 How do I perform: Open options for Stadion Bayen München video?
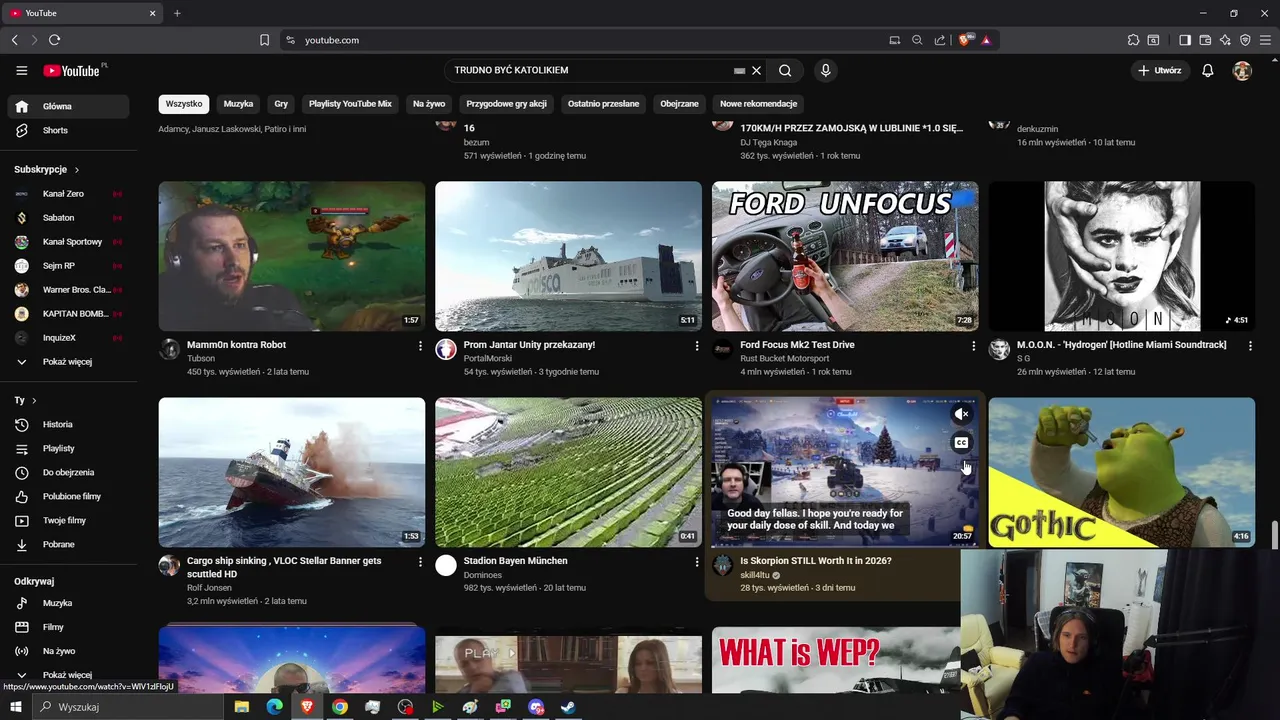coord(697,562)
